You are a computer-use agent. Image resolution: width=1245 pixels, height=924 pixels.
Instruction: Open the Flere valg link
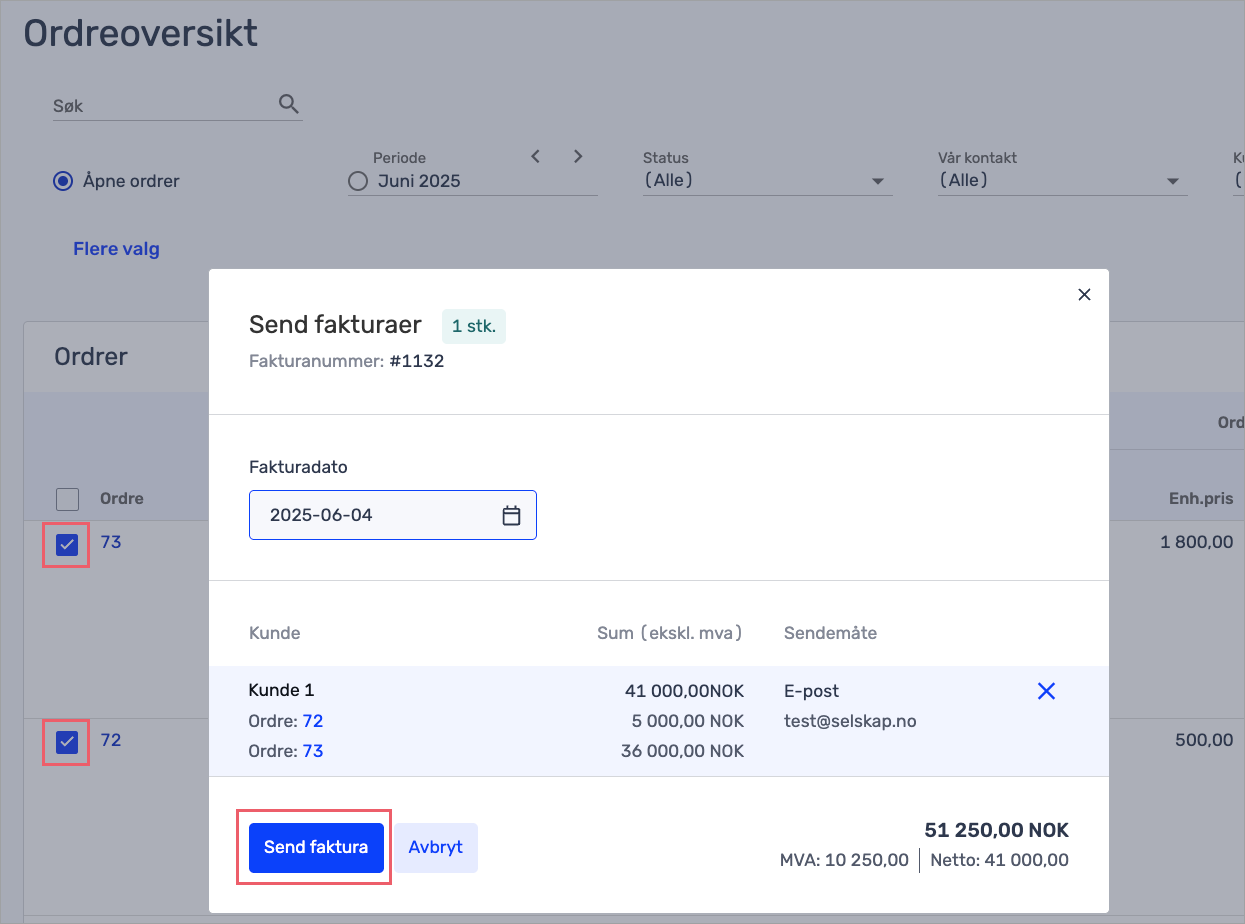coord(116,249)
